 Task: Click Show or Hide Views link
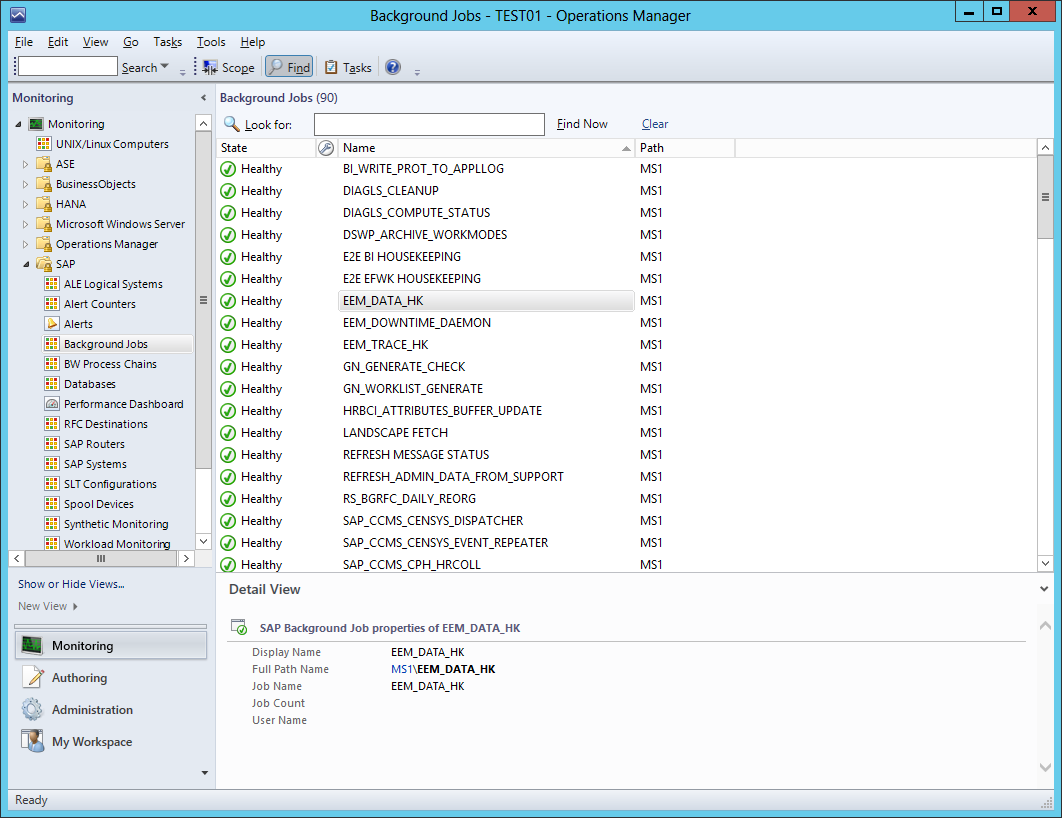point(71,584)
